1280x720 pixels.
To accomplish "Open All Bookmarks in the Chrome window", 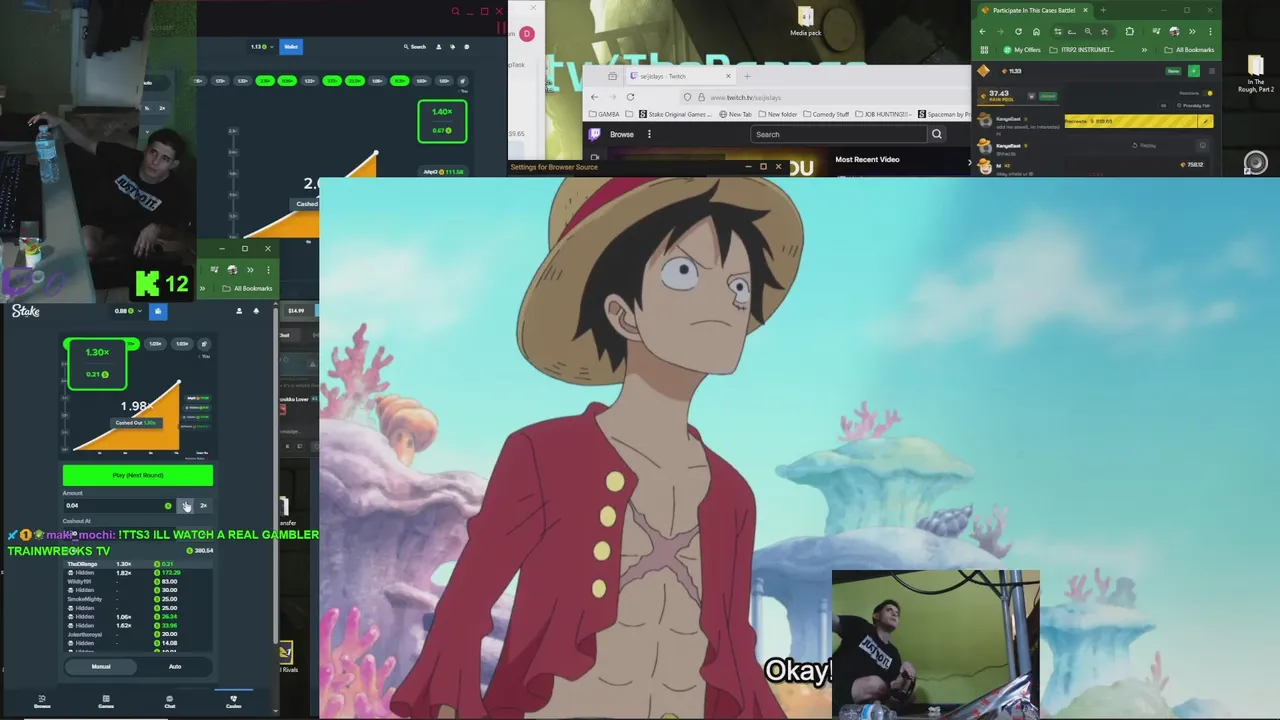I will pos(1190,50).
